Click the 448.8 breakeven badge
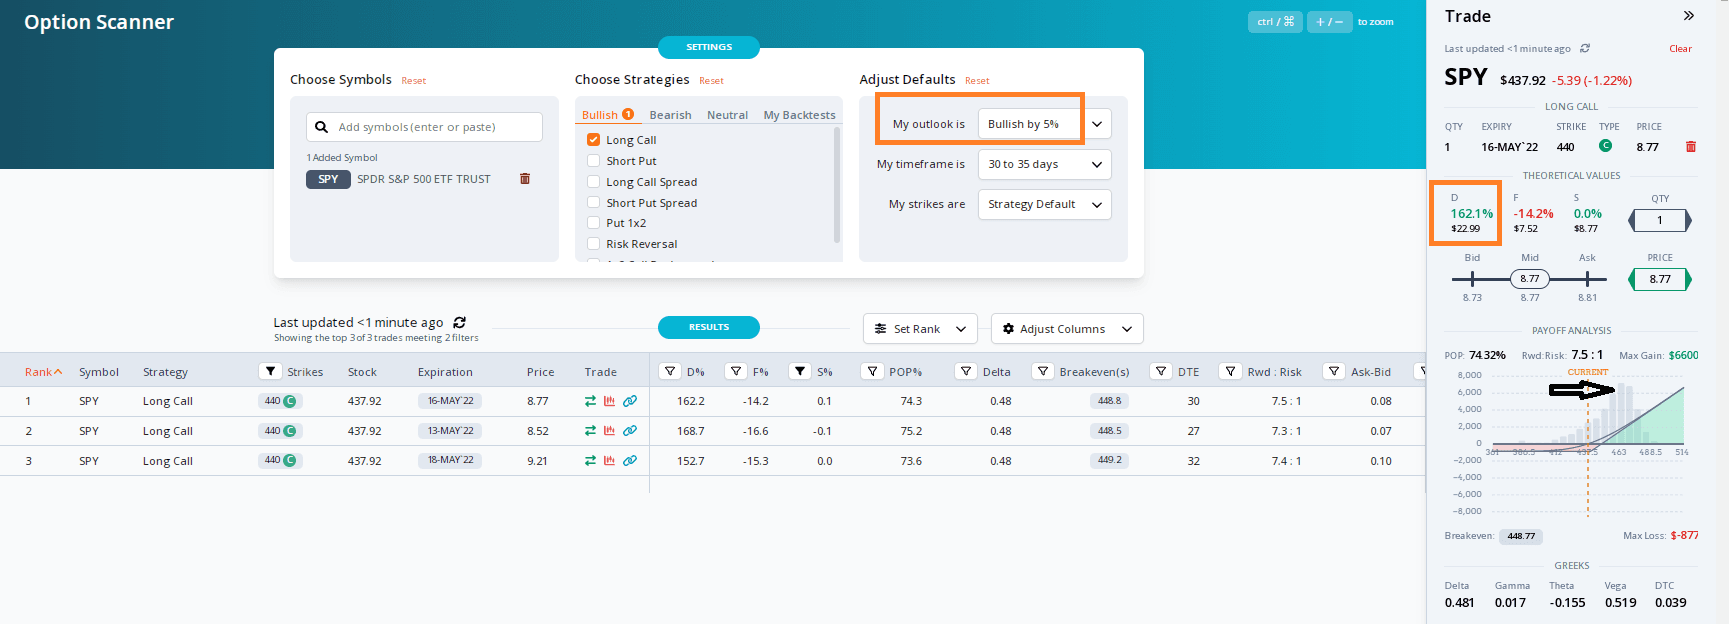Viewport: 1729px width, 624px height. (1109, 401)
